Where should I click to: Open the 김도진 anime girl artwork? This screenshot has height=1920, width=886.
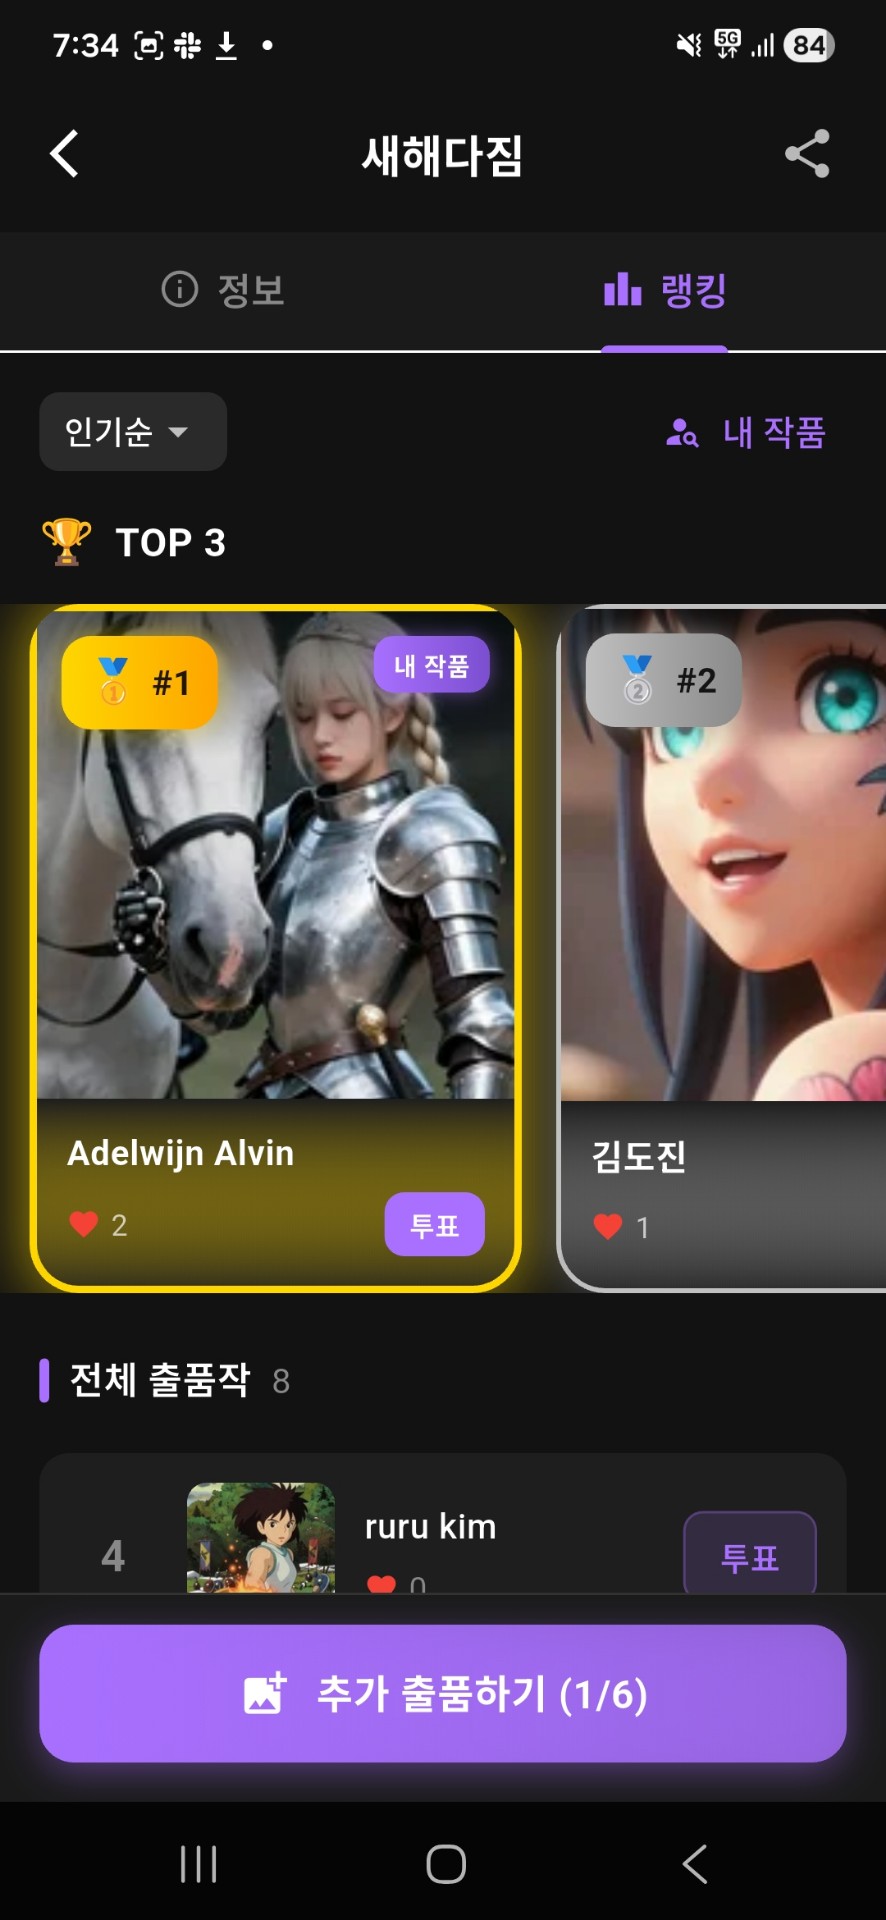coord(723,856)
